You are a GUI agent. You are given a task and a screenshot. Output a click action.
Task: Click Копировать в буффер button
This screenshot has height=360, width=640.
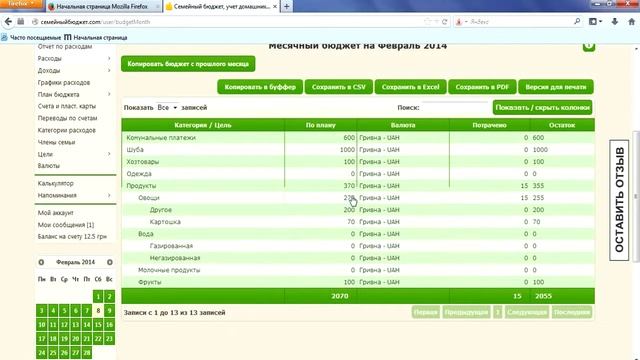click(260, 87)
